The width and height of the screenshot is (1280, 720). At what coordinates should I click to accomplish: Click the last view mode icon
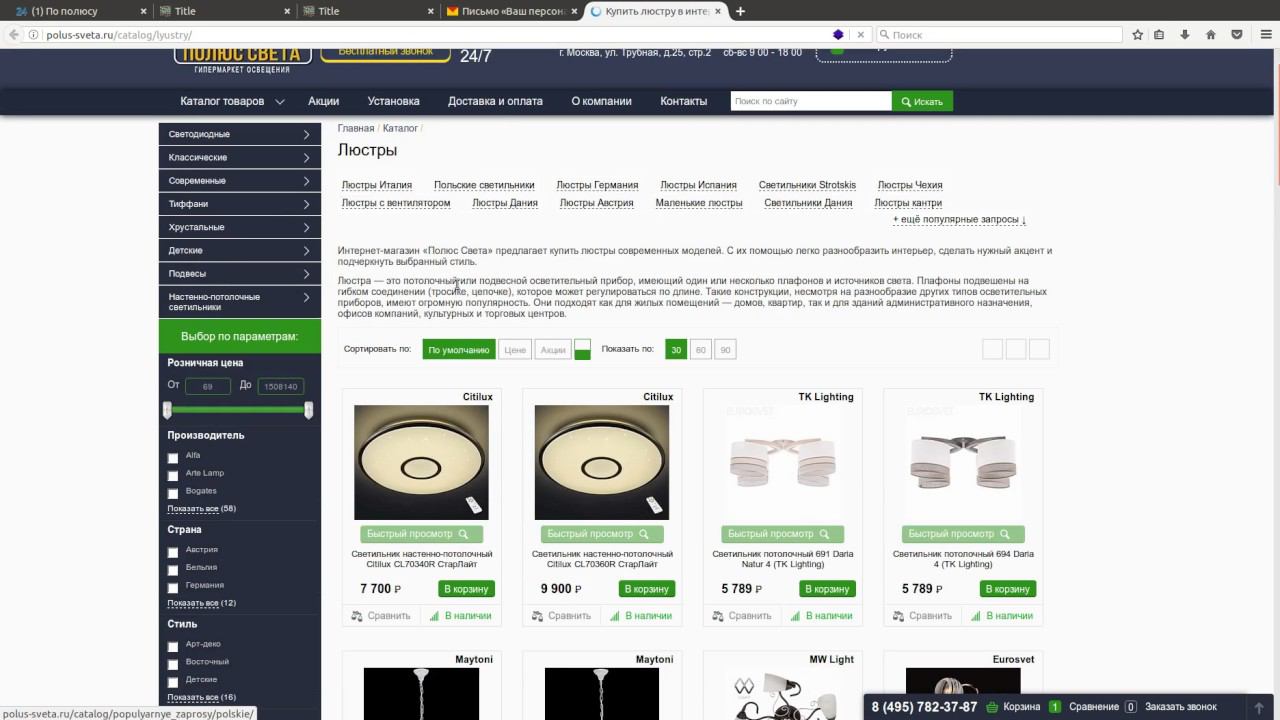click(x=1039, y=349)
